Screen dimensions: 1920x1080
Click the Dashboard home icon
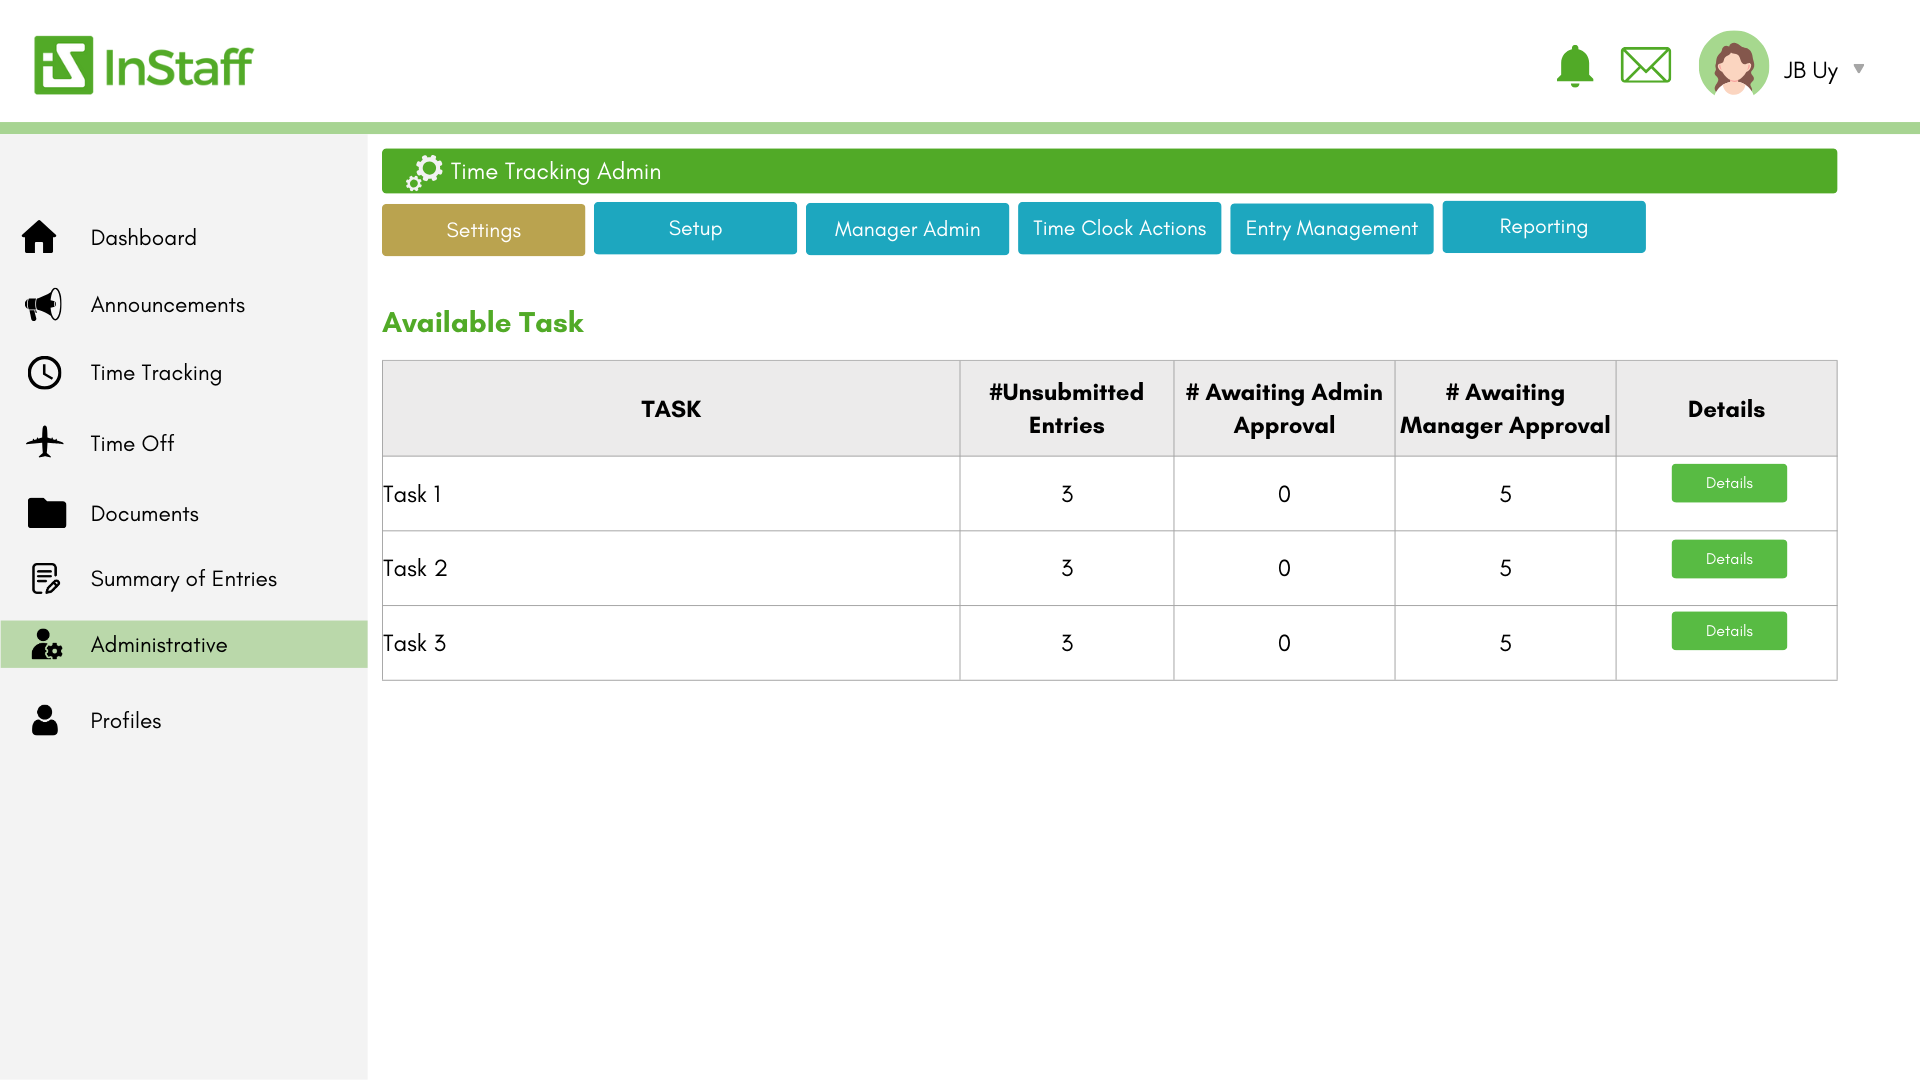[x=40, y=237]
